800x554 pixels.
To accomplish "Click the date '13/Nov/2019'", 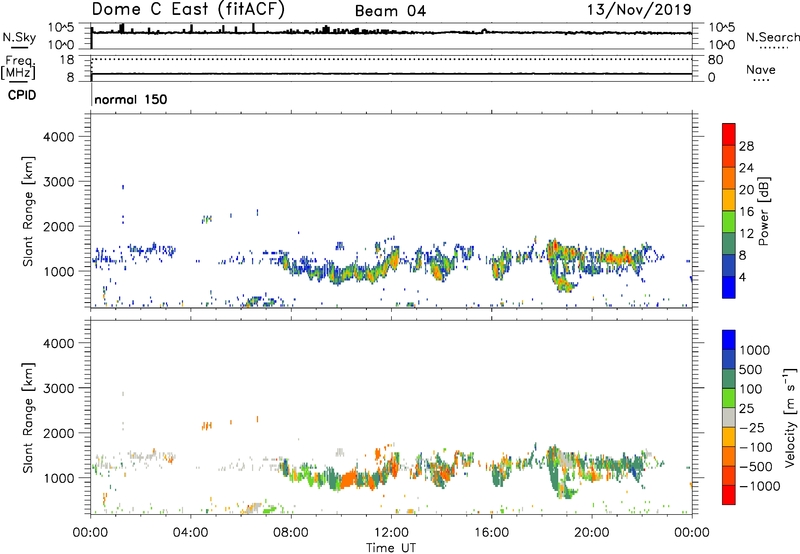I will (639, 9).
